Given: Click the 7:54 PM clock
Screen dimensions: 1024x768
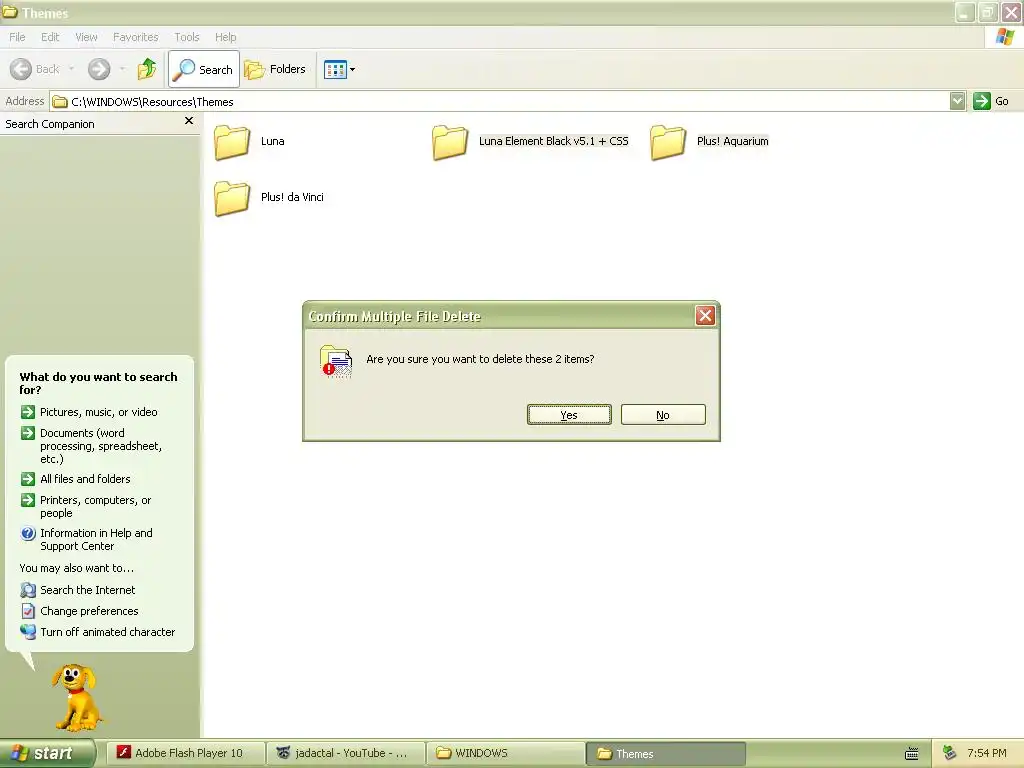Looking at the screenshot, I should pyautogui.click(x=987, y=753).
